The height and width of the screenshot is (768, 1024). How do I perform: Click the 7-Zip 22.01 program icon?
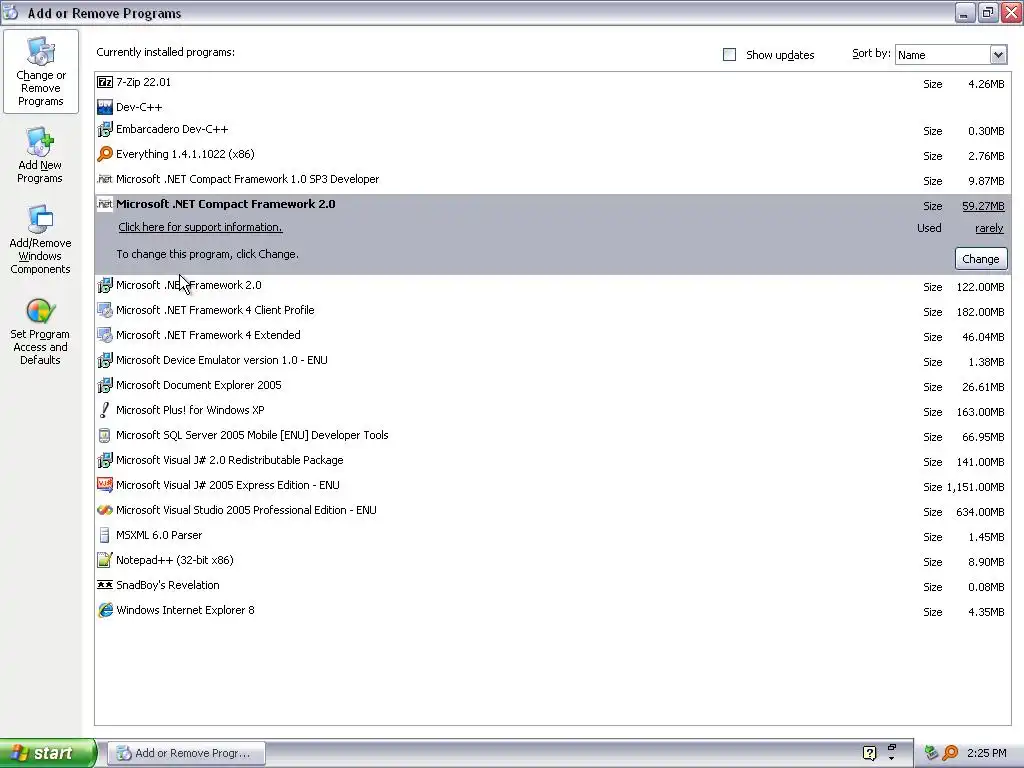click(x=104, y=82)
